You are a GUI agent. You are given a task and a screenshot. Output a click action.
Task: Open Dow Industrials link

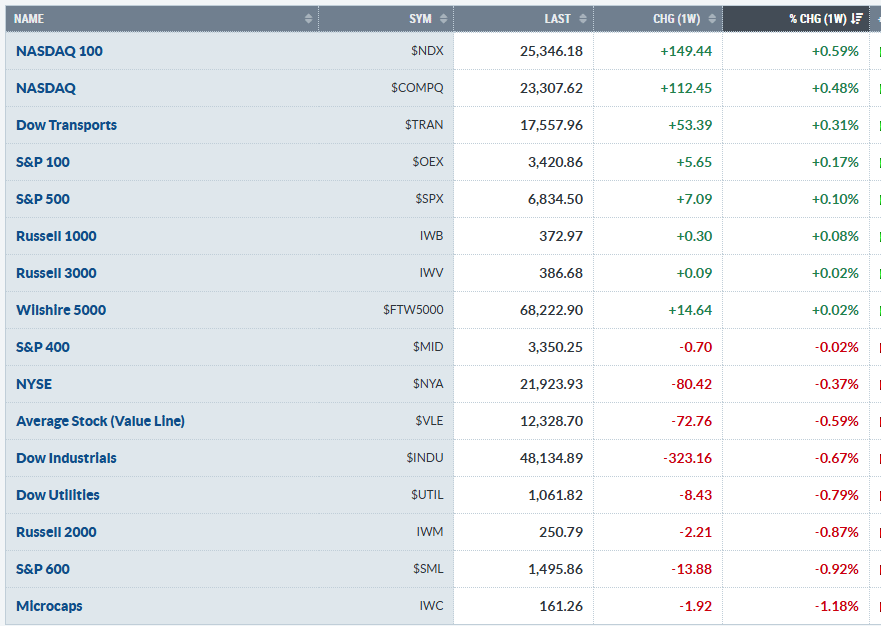(x=66, y=459)
